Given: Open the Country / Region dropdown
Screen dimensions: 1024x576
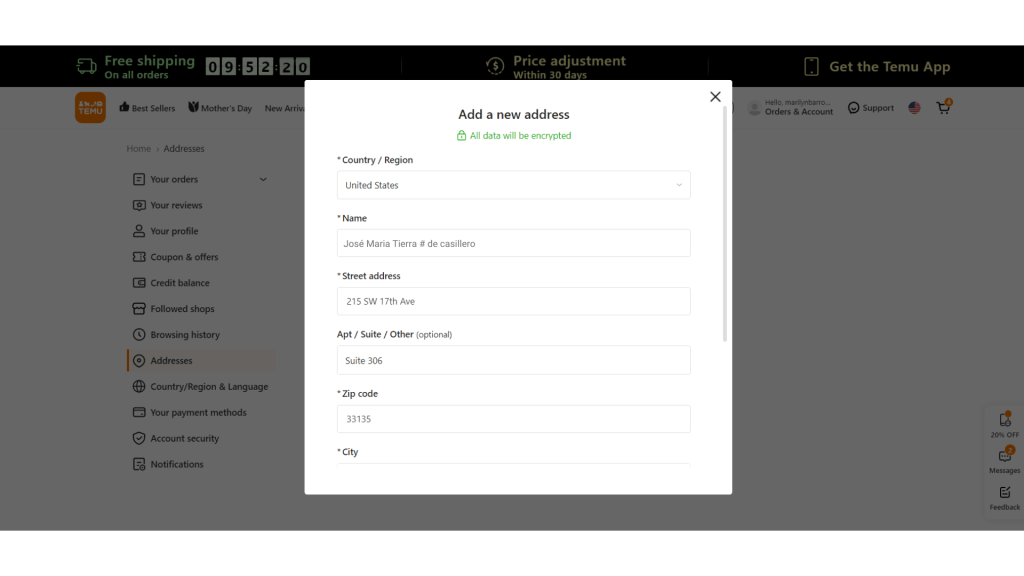Looking at the screenshot, I should pyautogui.click(x=513, y=185).
